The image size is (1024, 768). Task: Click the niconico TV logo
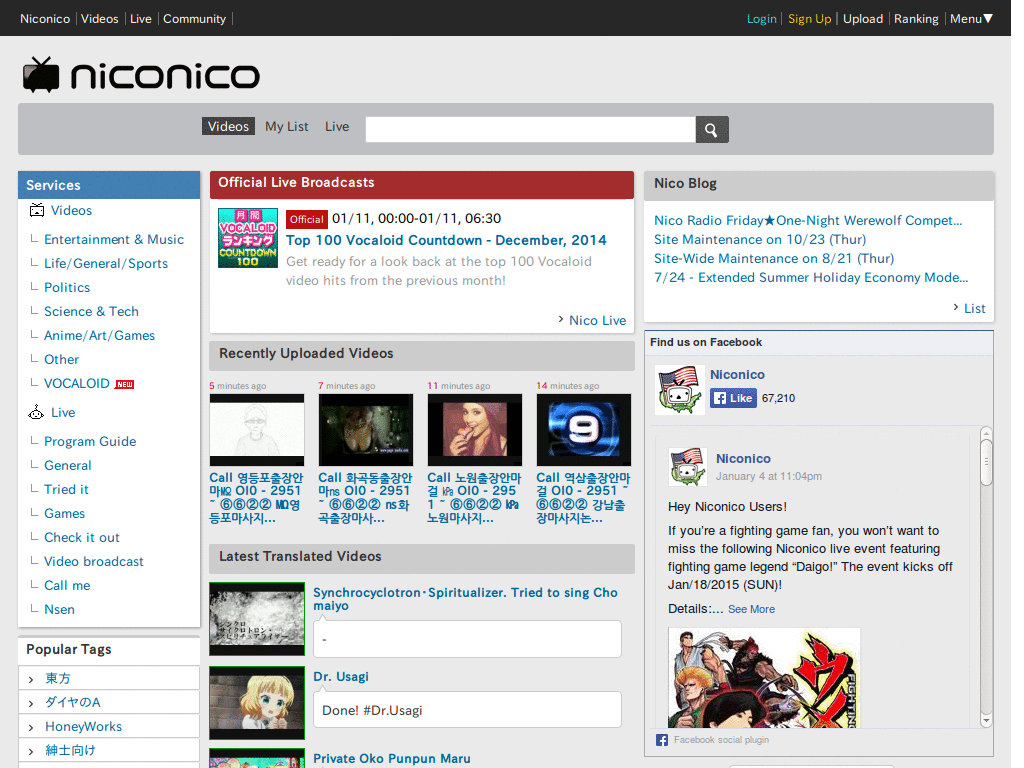tap(141, 74)
